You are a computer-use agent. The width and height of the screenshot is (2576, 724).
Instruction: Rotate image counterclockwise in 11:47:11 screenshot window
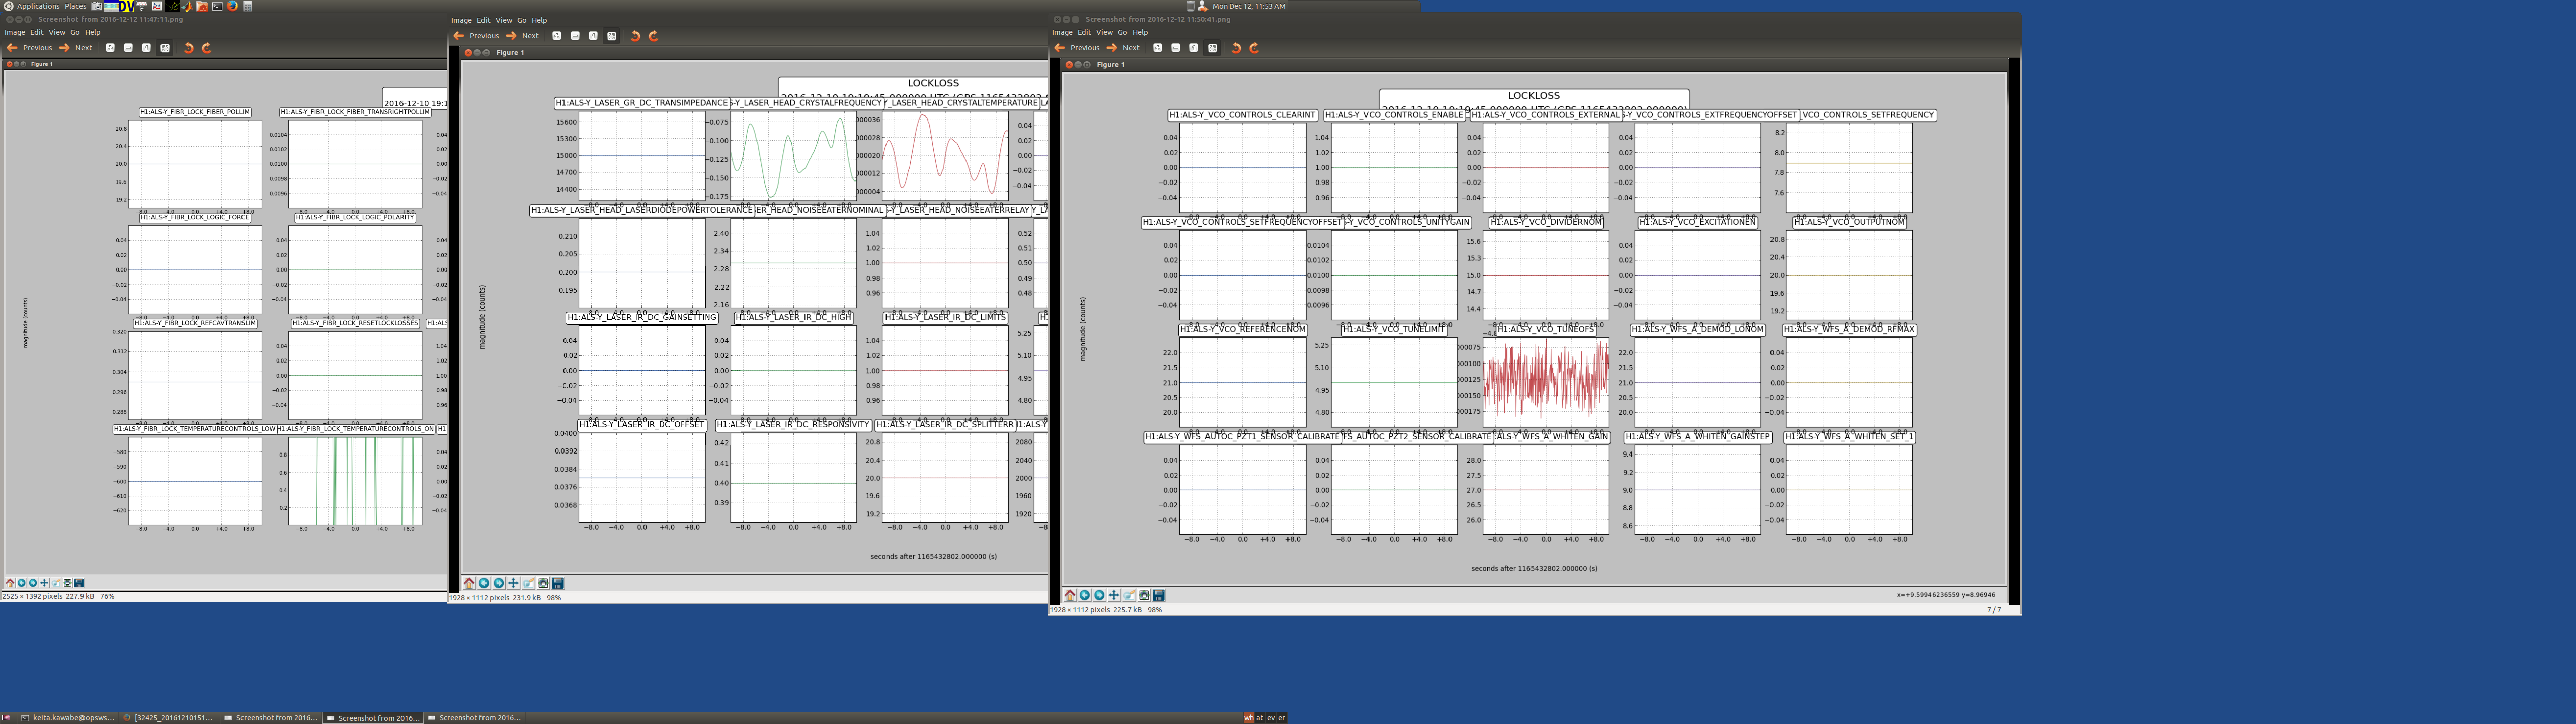coord(188,48)
